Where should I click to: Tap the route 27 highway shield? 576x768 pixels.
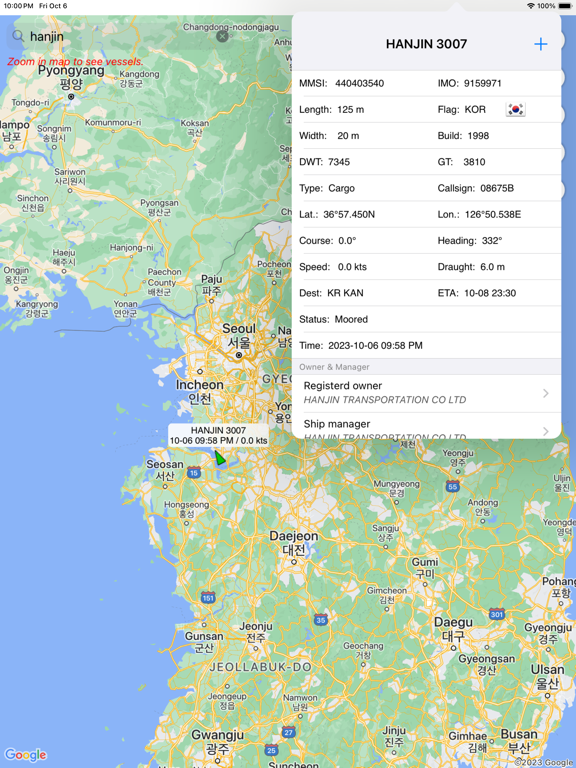point(289,733)
